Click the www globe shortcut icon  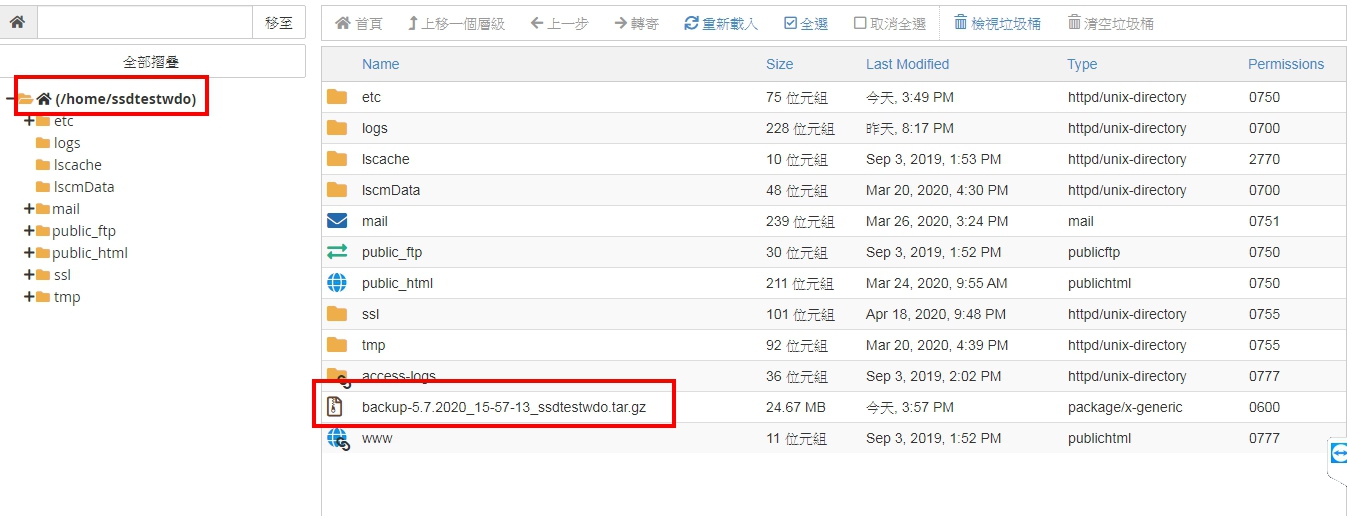click(x=338, y=439)
